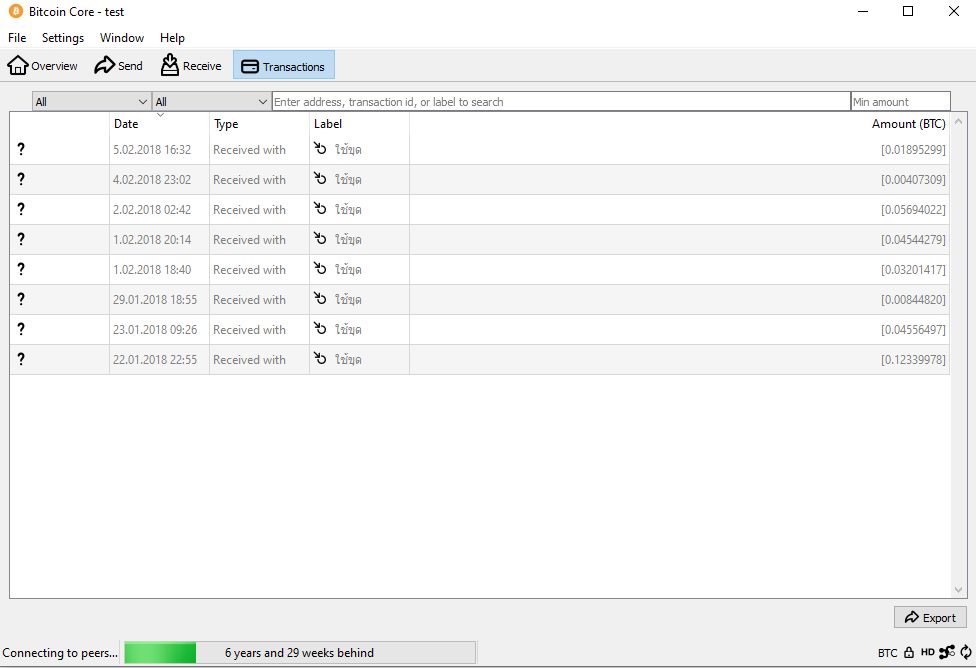Image resolution: width=976 pixels, height=668 pixels.
Task: Select the Transactions tab
Action: coord(284,65)
